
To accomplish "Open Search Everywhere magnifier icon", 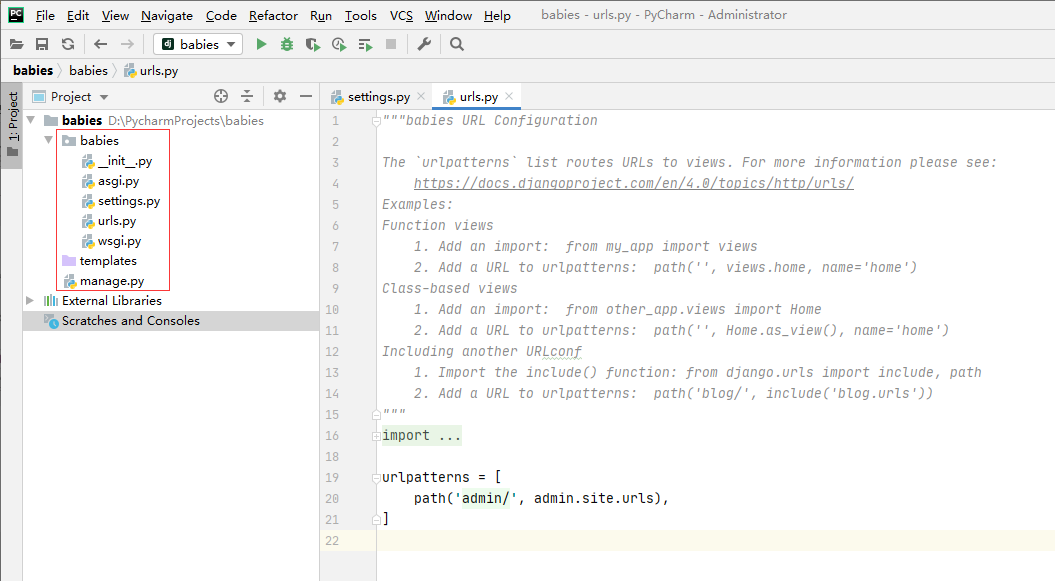I will coord(457,44).
